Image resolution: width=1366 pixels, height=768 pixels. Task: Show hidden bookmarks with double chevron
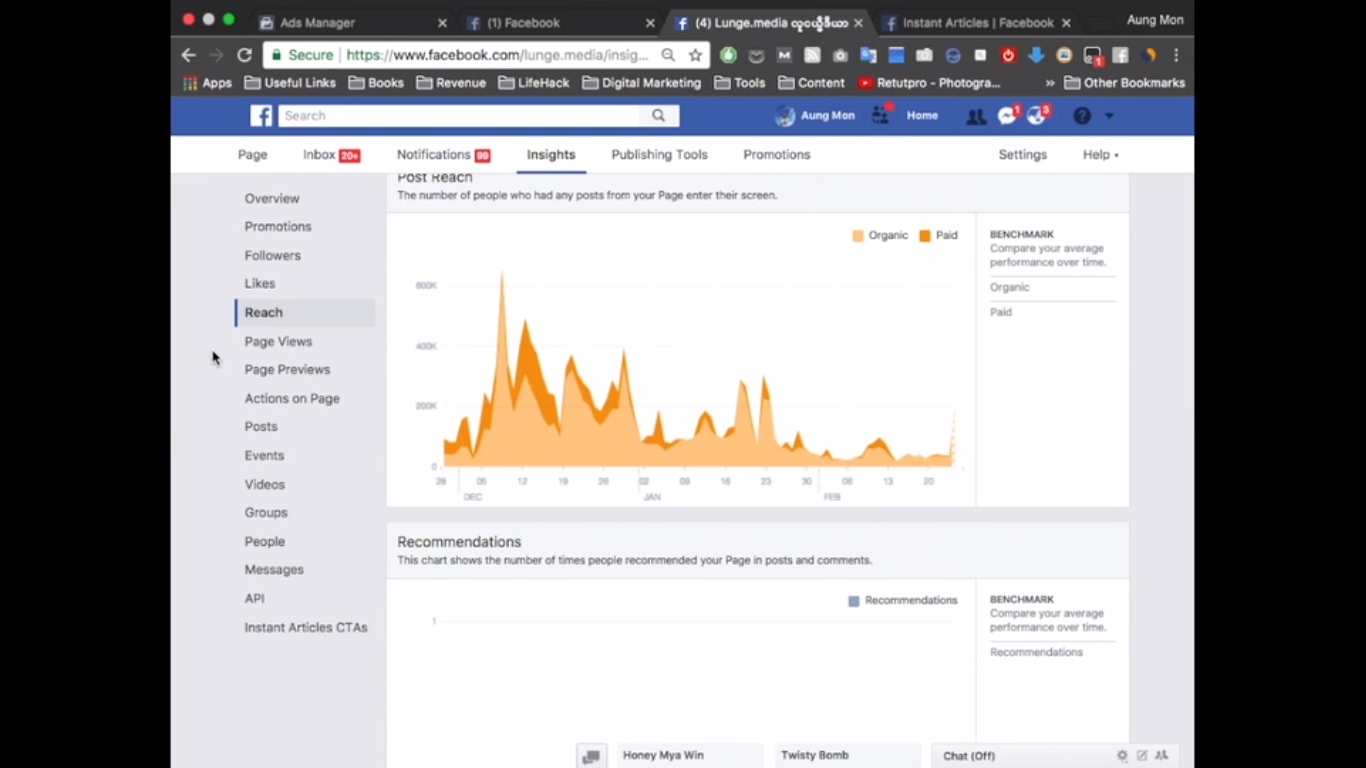1050,83
